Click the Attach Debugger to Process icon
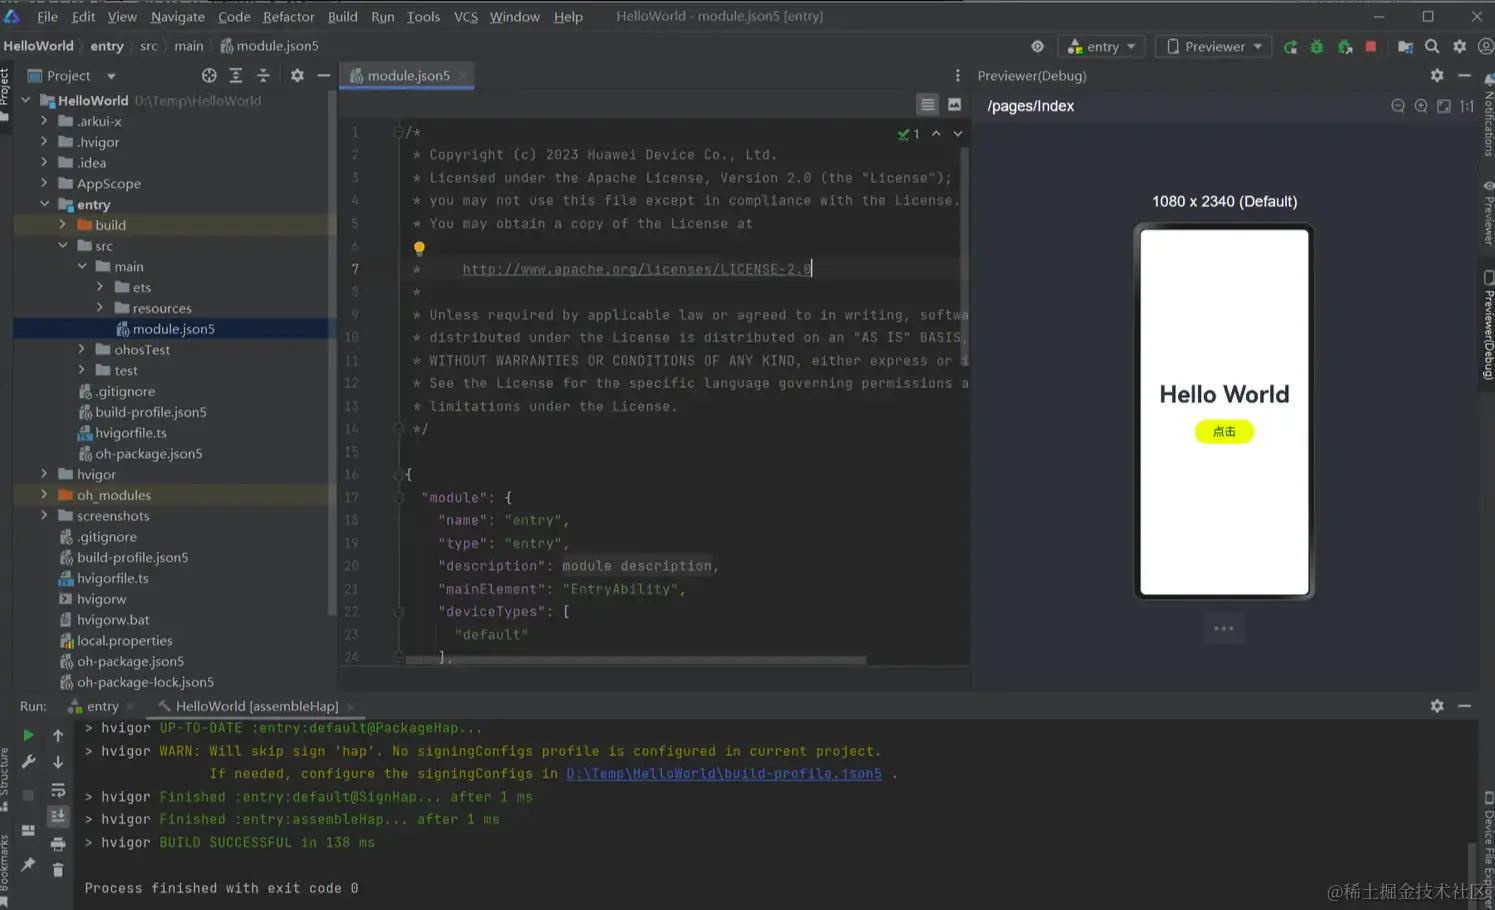The image size is (1495, 910). pyautogui.click(x=1345, y=47)
